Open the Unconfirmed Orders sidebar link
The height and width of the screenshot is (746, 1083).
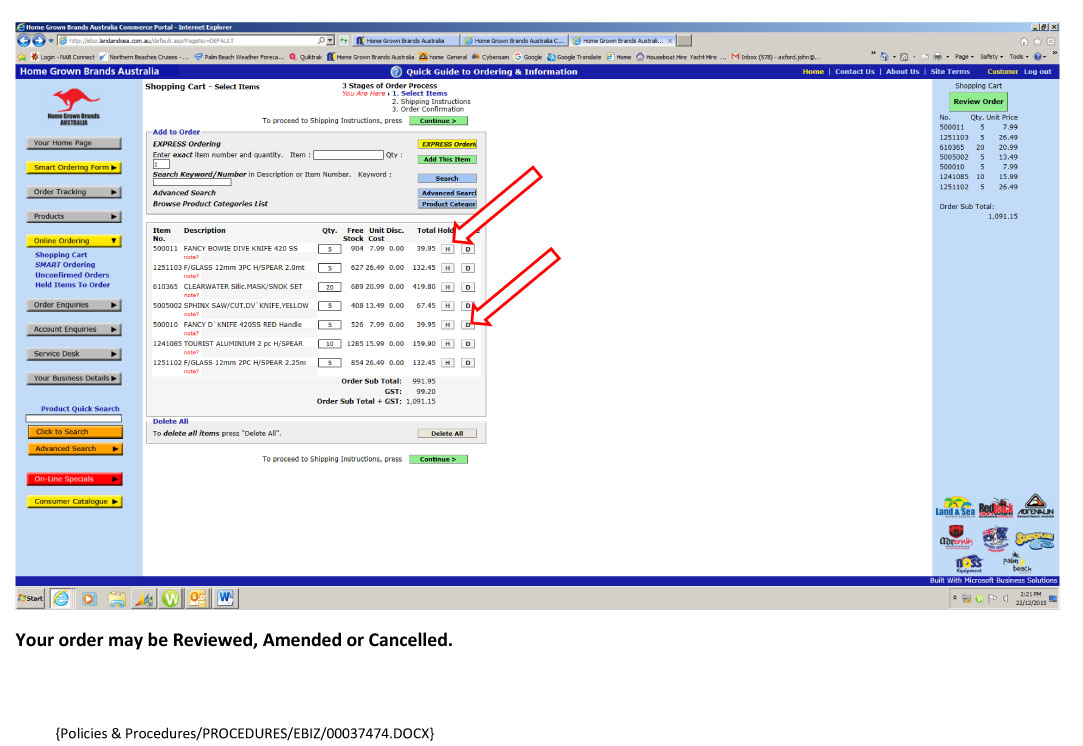click(72, 275)
